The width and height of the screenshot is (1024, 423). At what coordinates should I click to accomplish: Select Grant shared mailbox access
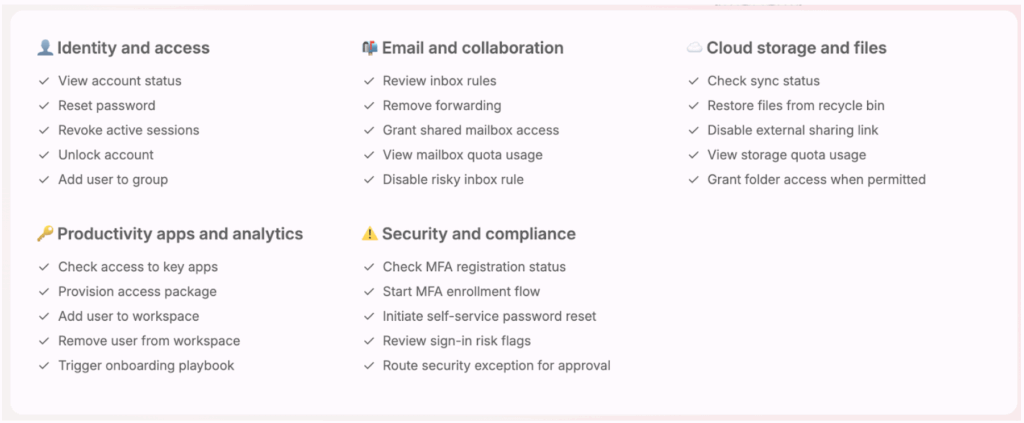[x=471, y=130]
